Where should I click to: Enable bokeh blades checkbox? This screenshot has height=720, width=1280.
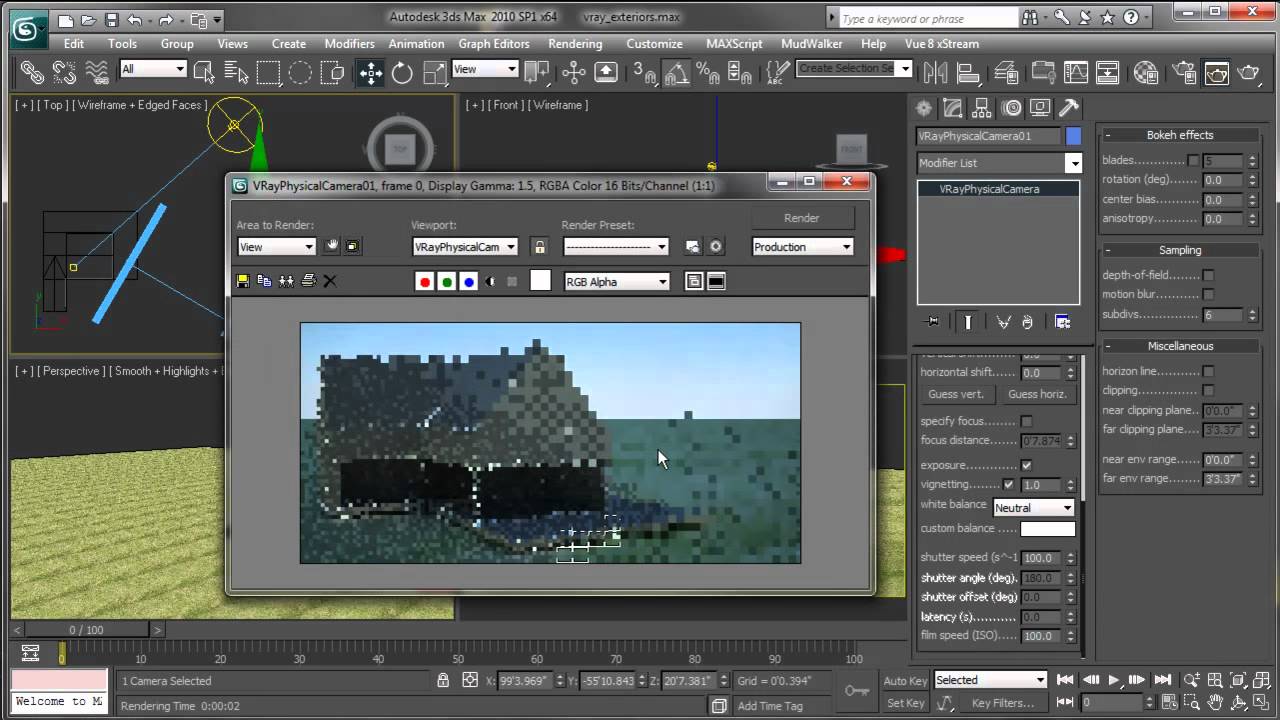click(x=1193, y=160)
